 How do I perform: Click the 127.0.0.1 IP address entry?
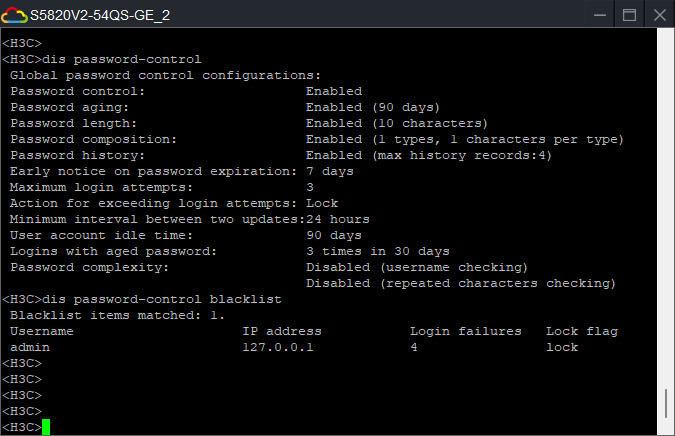(278, 347)
